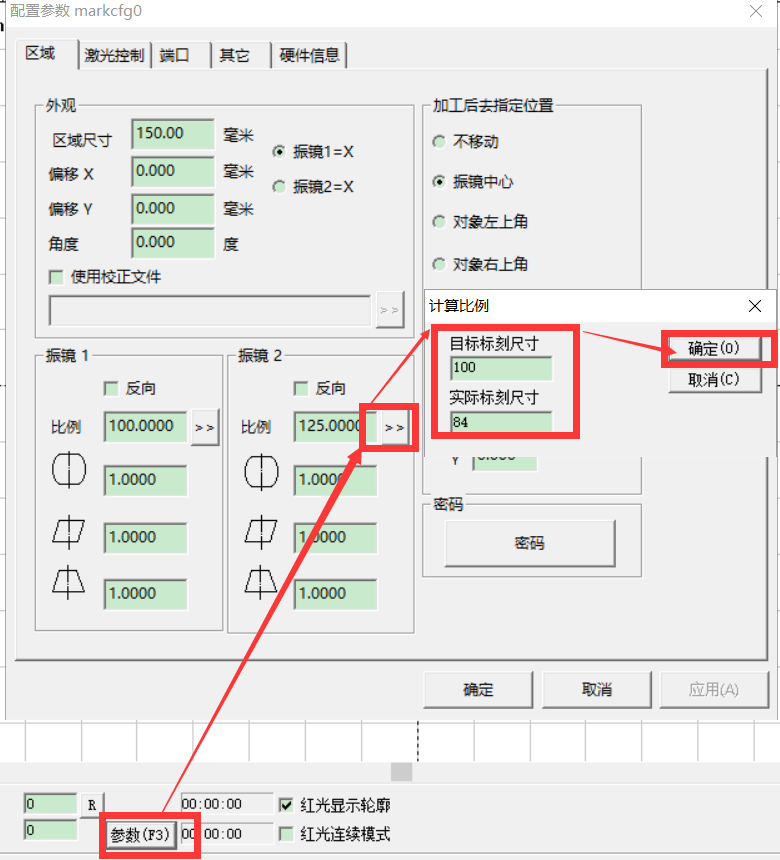The image size is (780, 860).
Task: Toggle 反向 checkbox for 振镜 1
Action: [x=111, y=389]
